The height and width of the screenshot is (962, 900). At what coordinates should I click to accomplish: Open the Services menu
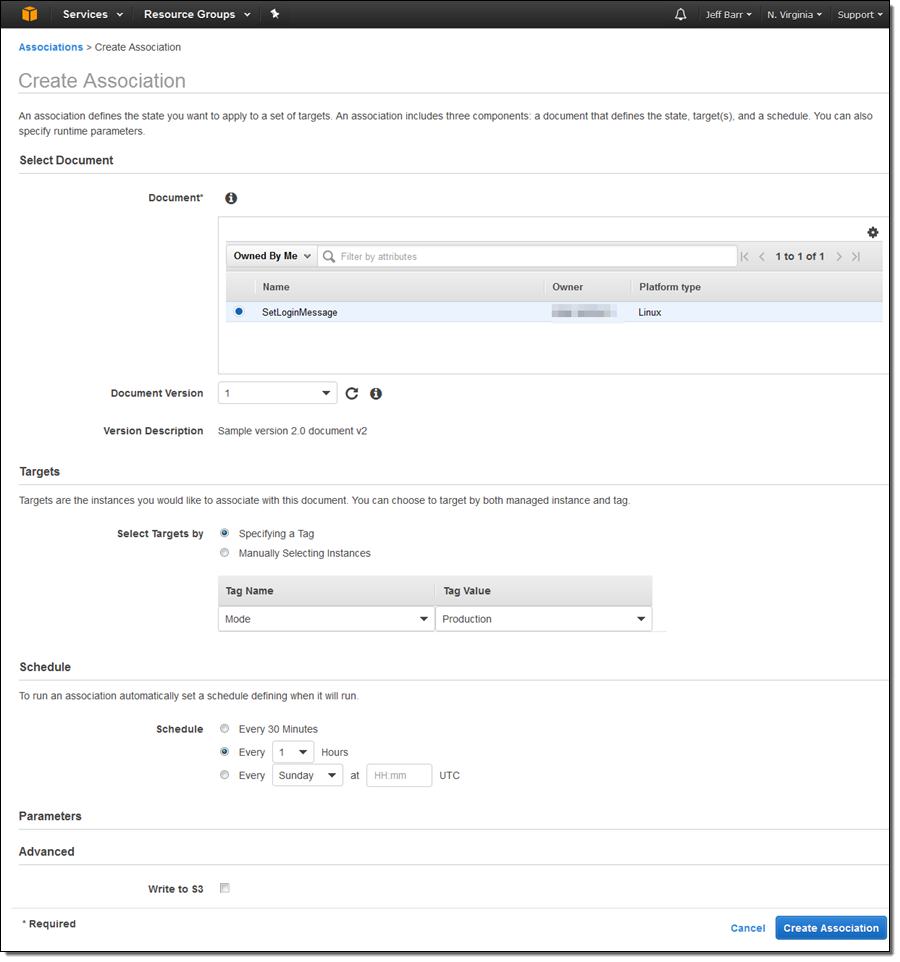pos(92,15)
